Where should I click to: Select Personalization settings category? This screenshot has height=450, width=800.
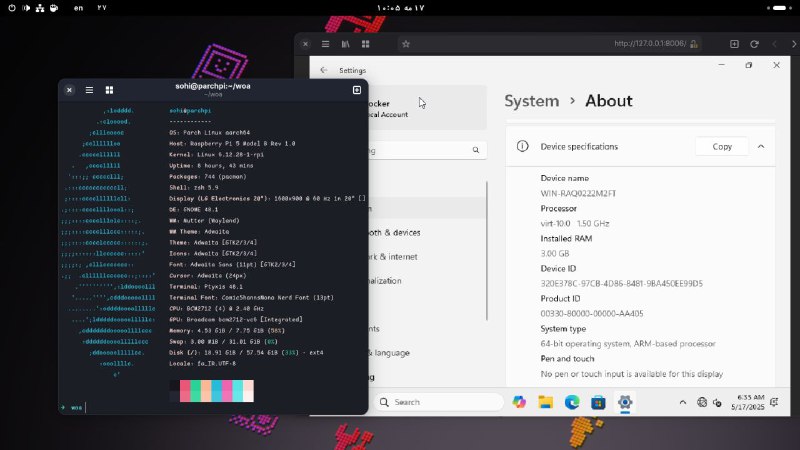pyautogui.click(x=385, y=281)
